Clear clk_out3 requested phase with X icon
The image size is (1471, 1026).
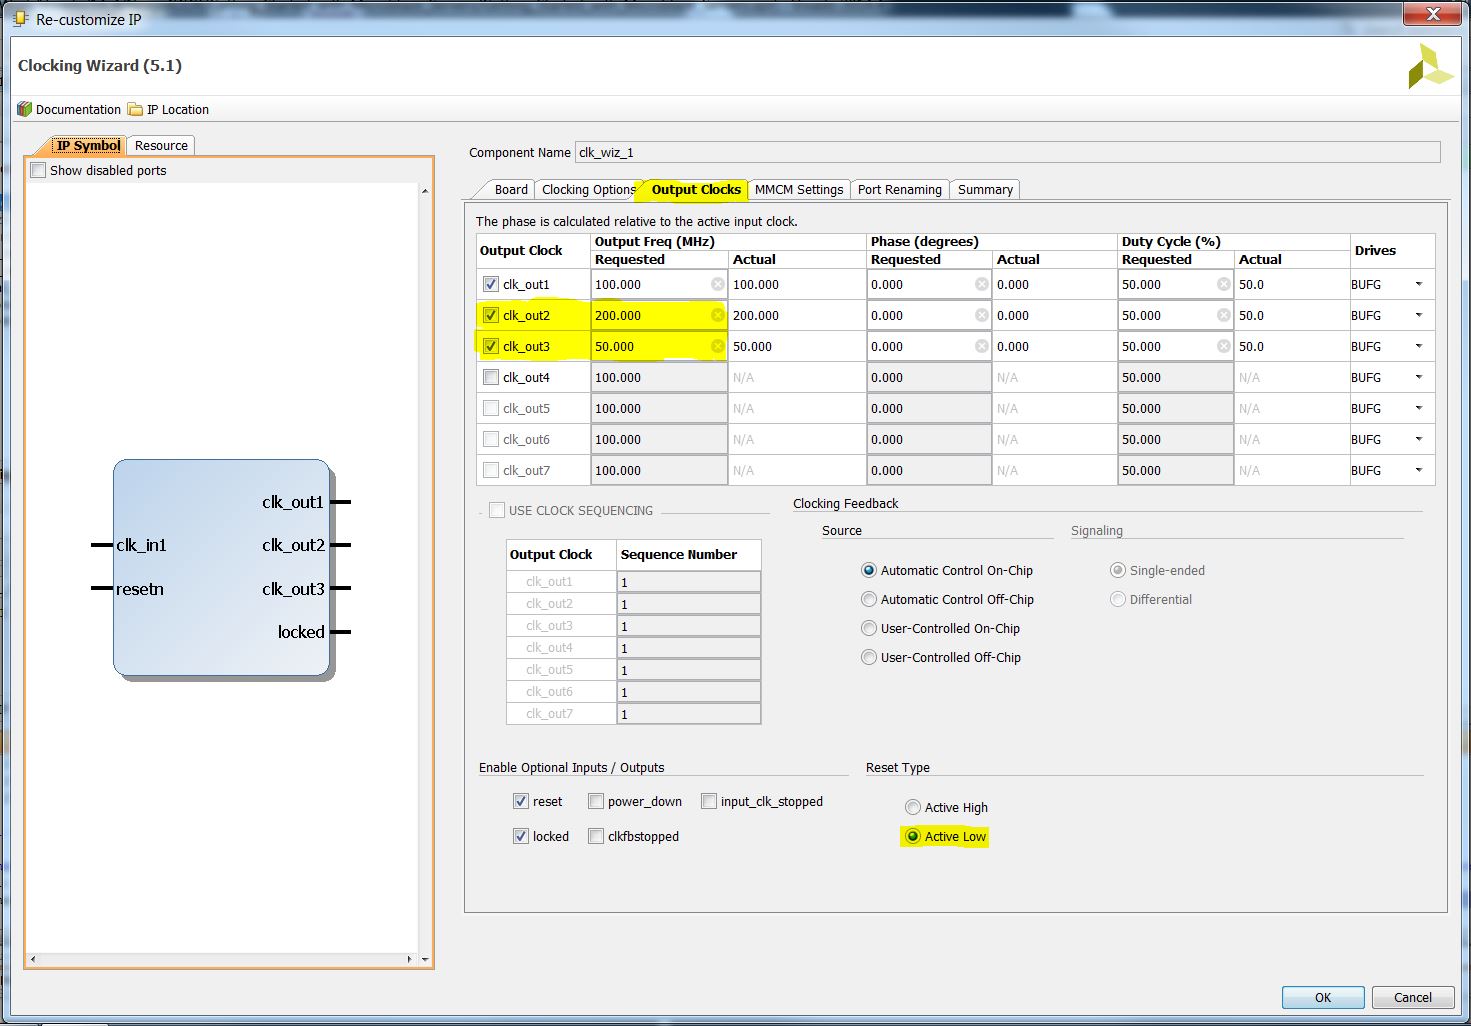(982, 346)
